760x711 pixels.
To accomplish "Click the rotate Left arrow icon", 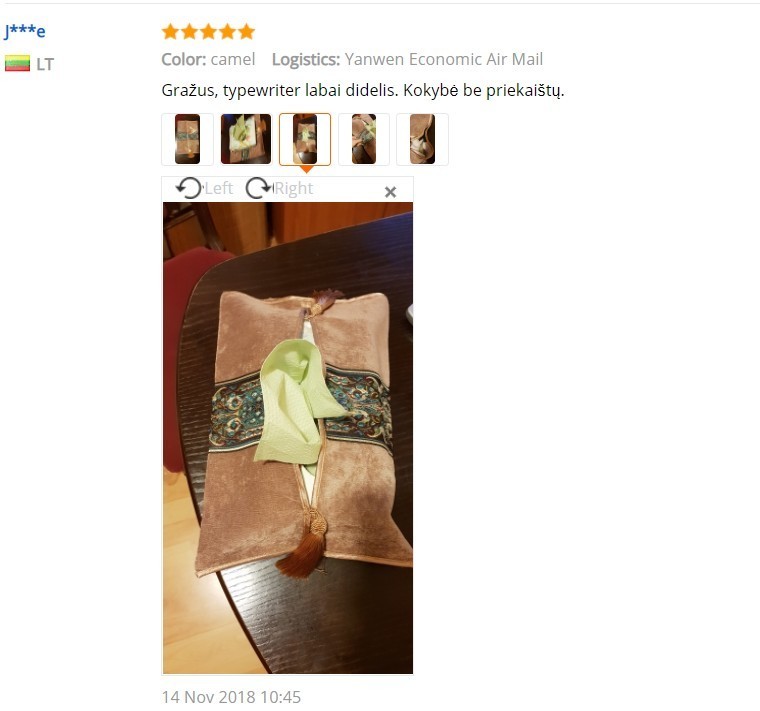I will pos(189,188).
